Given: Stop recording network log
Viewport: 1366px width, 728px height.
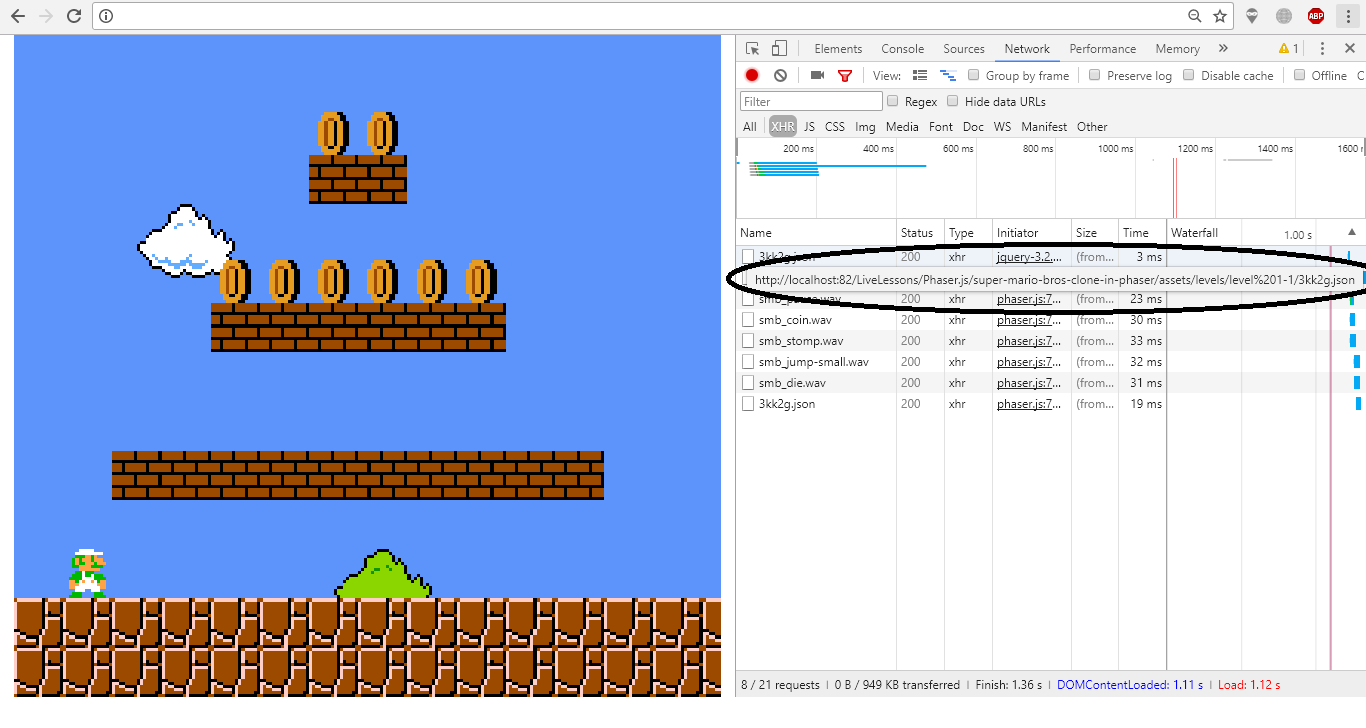Looking at the screenshot, I should [x=752, y=75].
